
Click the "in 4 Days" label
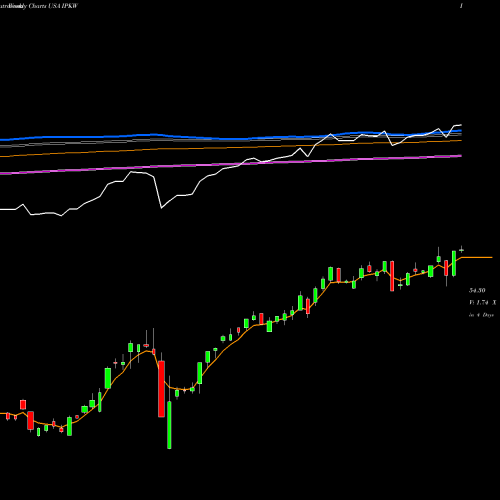(x=481, y=315)
